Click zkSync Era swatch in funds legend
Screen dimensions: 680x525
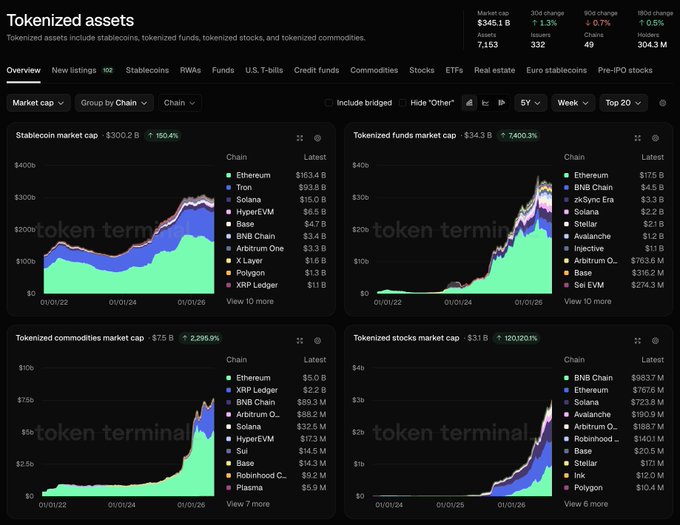(566, 199)
